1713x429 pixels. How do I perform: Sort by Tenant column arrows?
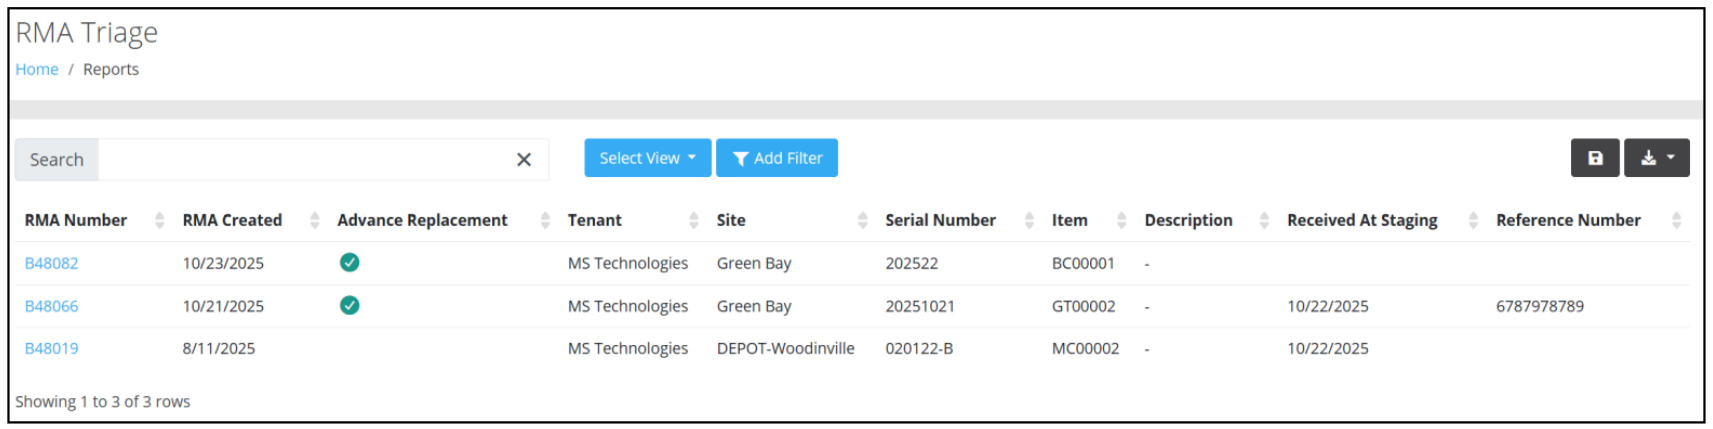pos(694,220)
